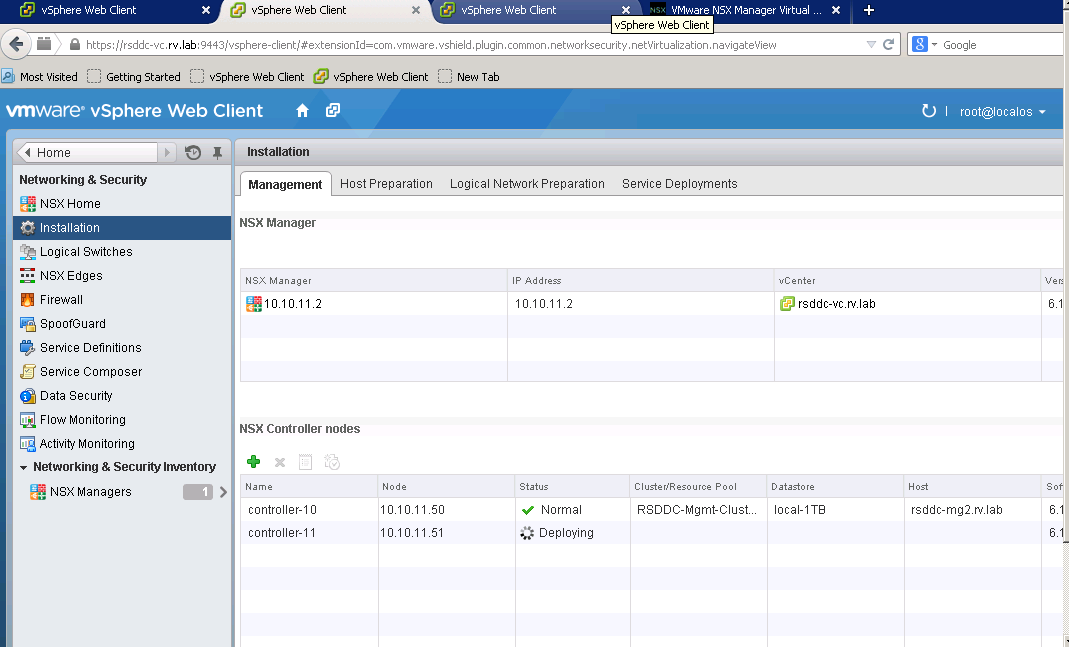The height and width of the screenshot is (647, 1069).
Task: Click the green plus add controller icon
Action: pyautogui.click(x=254, y=462)
